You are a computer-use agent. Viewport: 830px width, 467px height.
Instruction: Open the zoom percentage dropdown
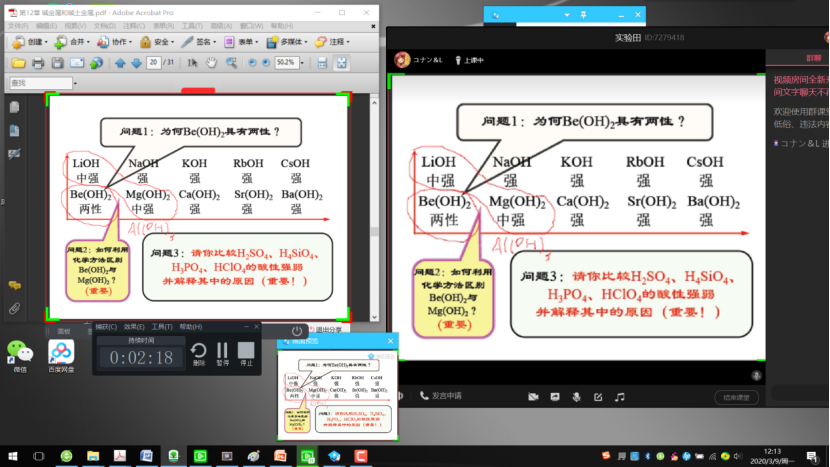point(301,63)
